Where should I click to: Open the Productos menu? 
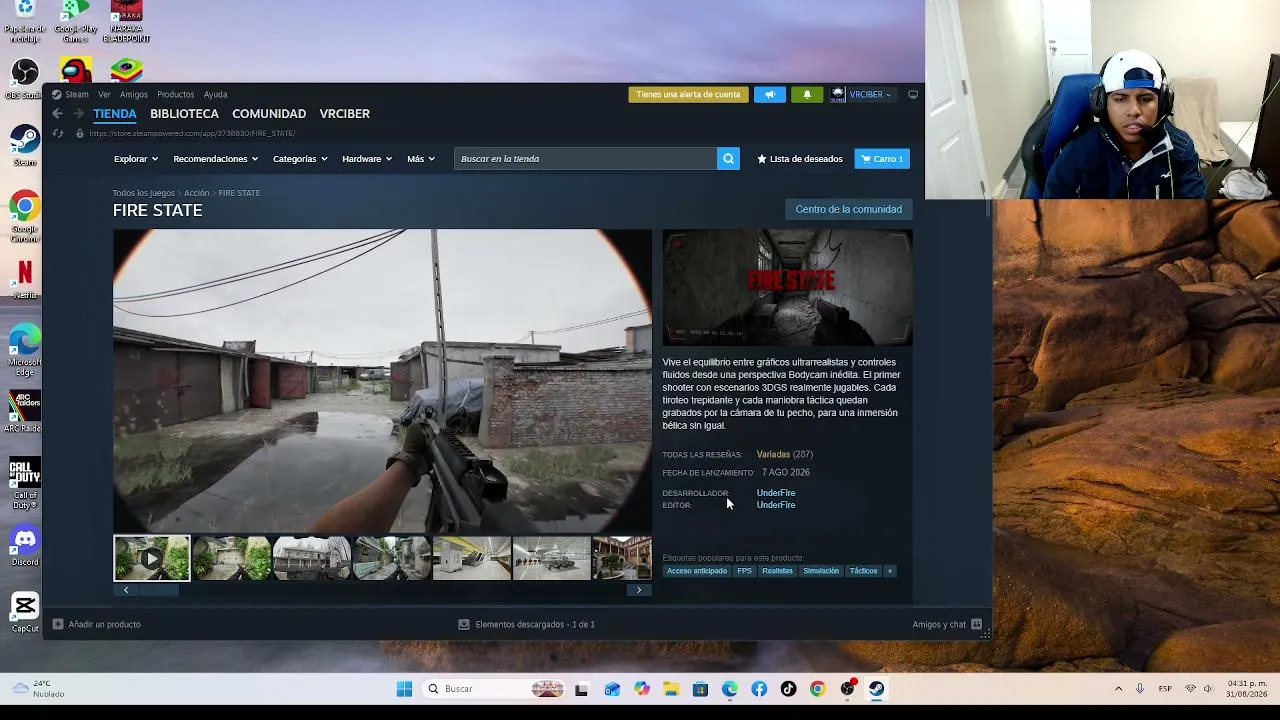175,95
